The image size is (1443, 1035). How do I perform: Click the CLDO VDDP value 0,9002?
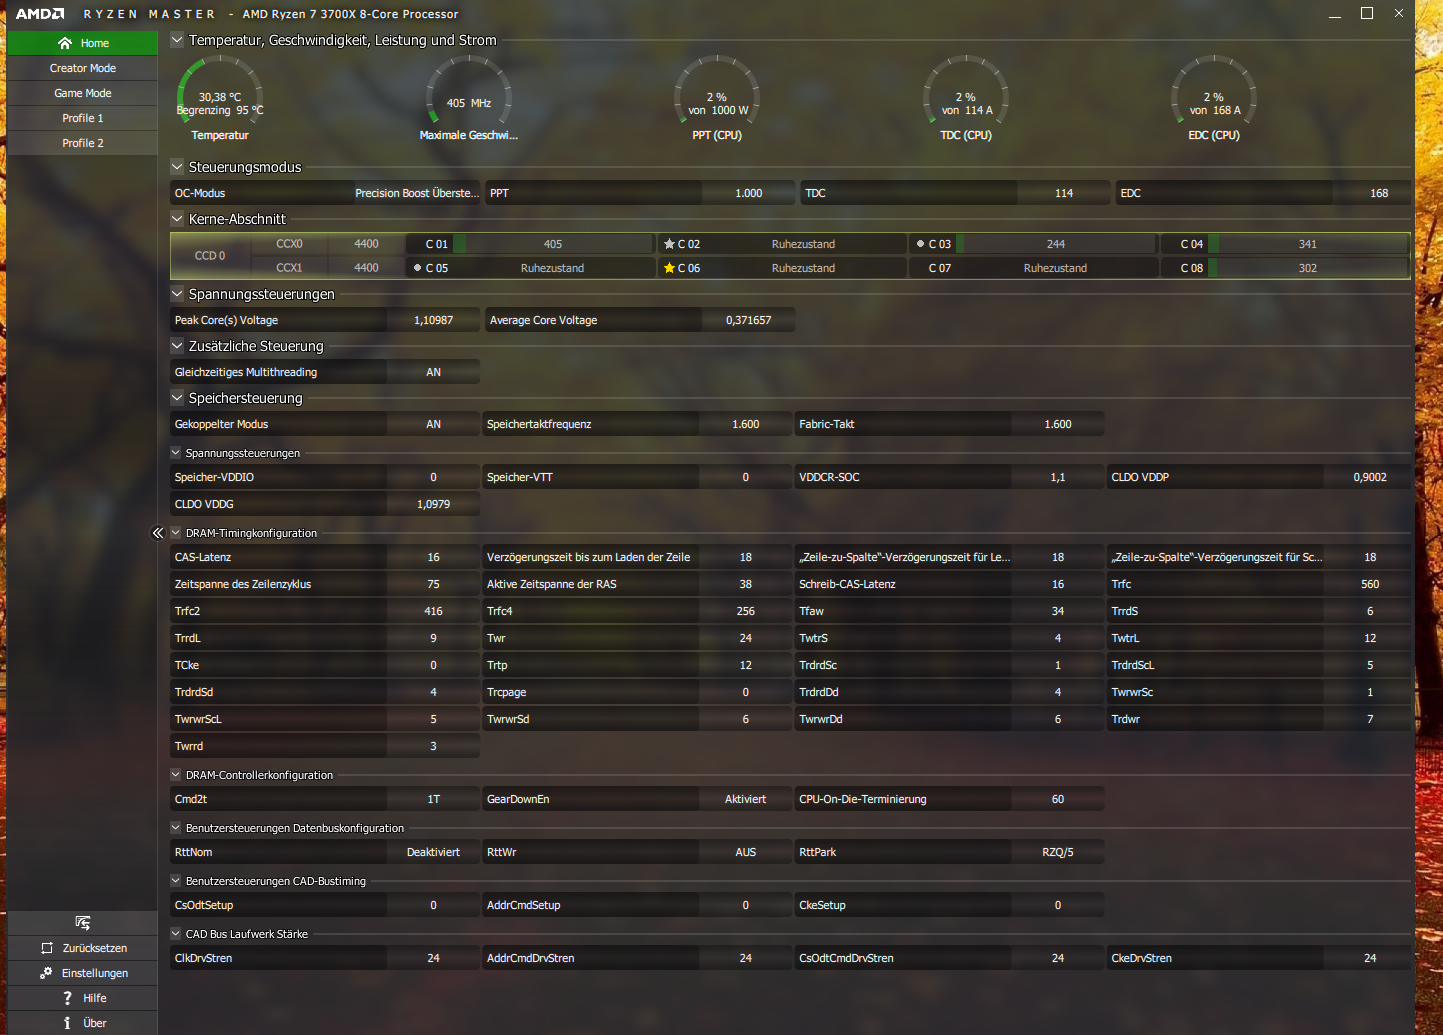click(x=1370, y=477)
